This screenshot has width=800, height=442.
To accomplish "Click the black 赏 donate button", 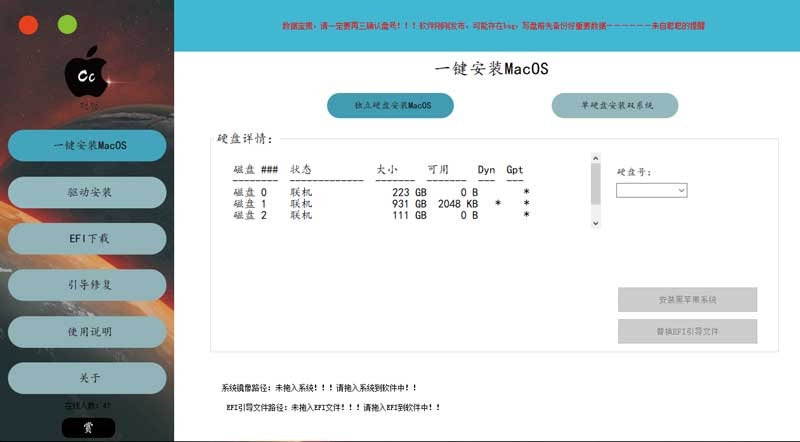I will (x=88, y=428).
